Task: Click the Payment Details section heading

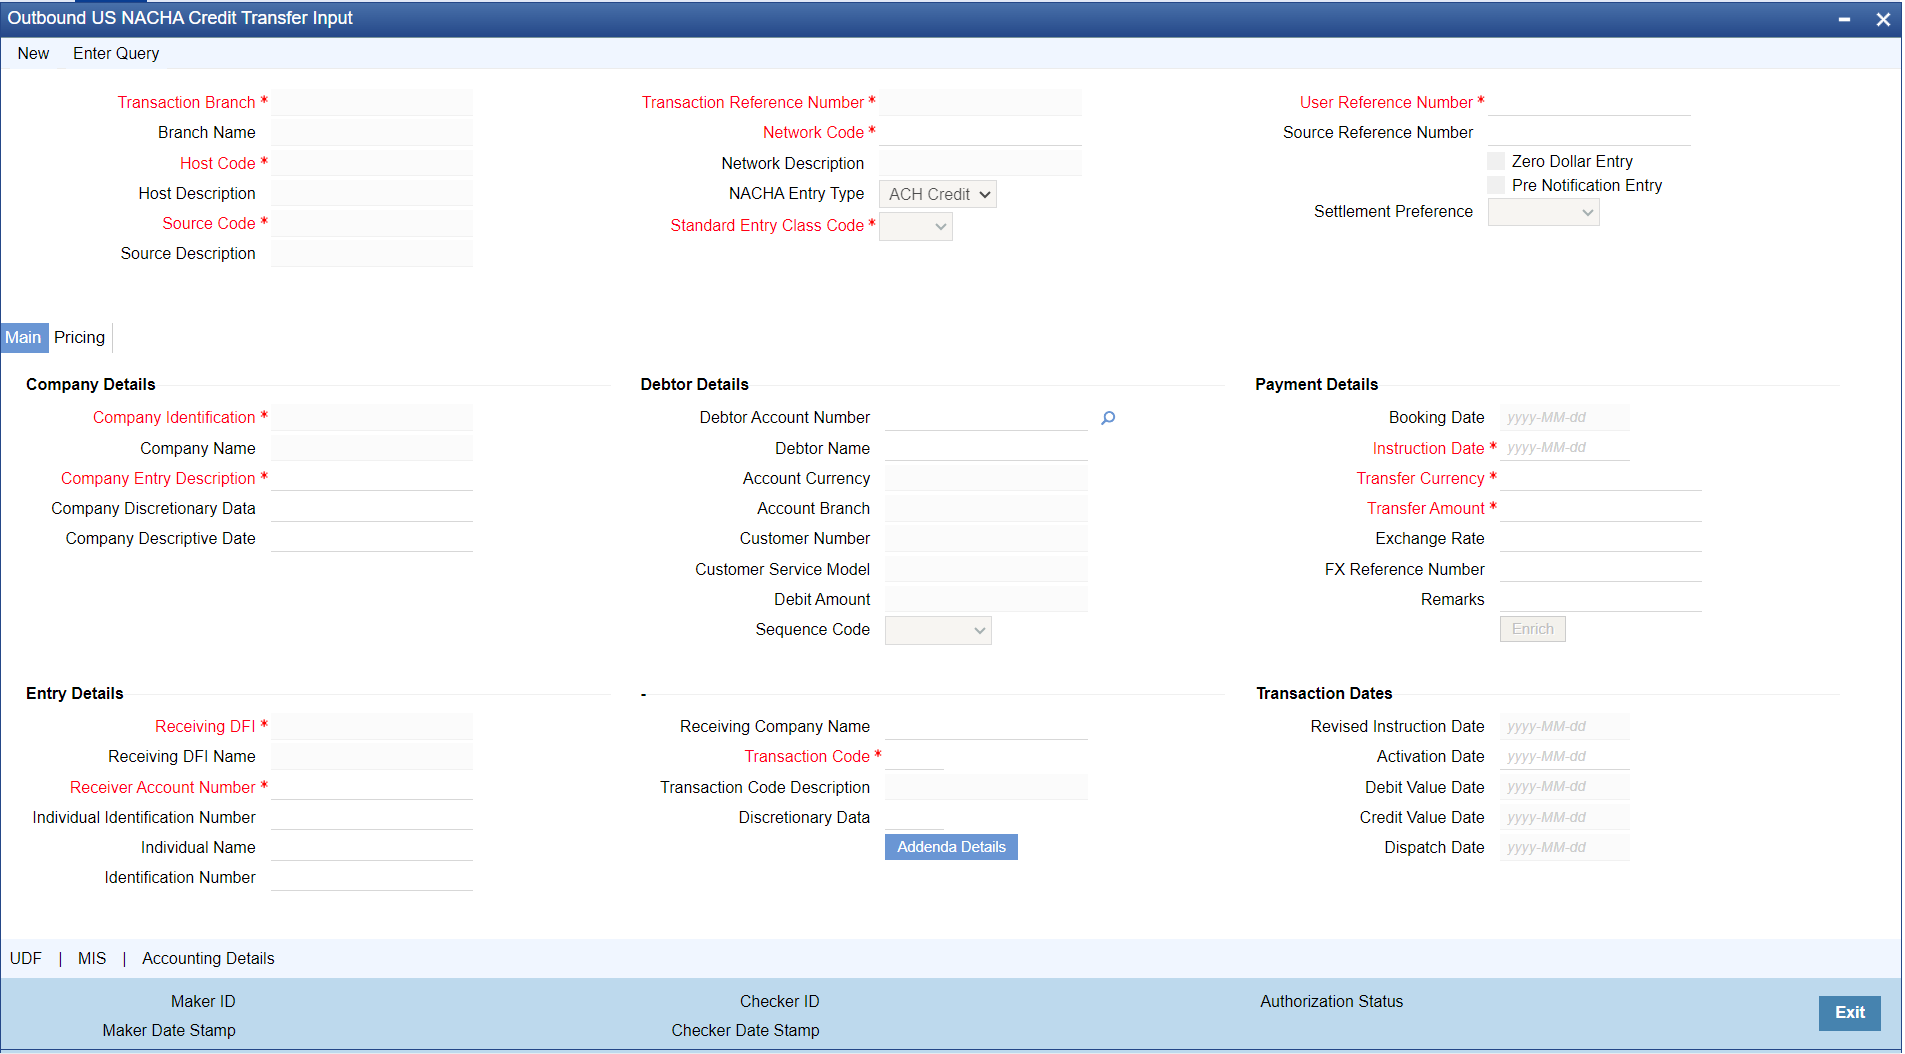Action: (1317, 385)
